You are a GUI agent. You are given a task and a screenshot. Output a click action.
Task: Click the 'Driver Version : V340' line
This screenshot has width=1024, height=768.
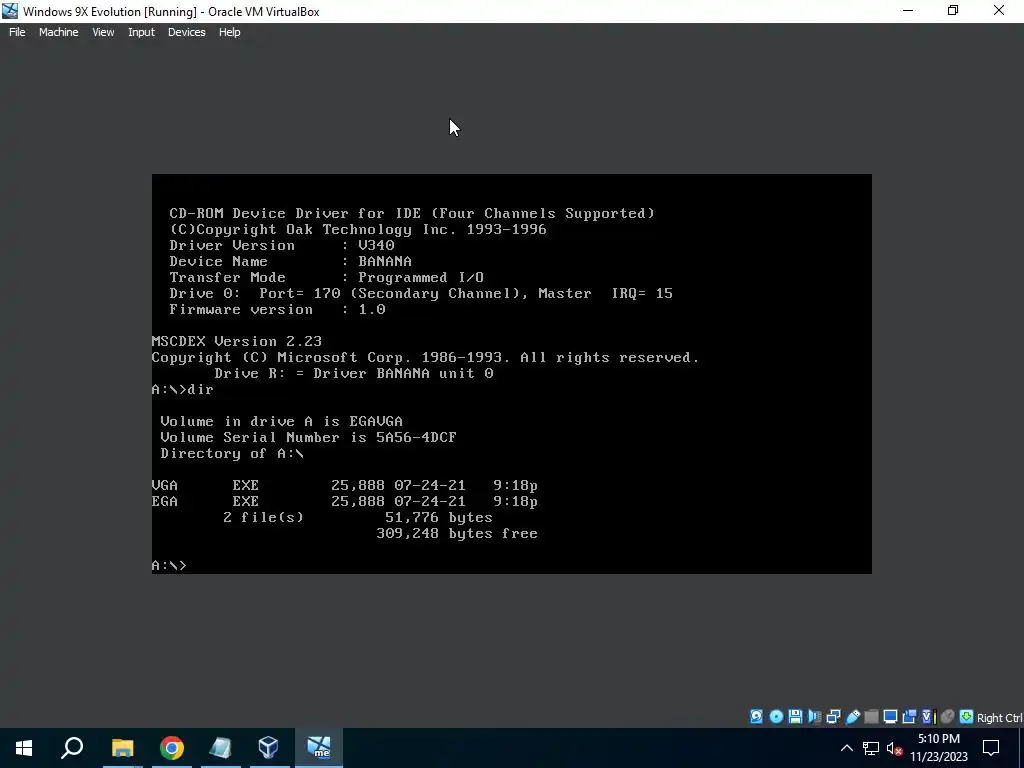pyautogui.click(x=282, y=246)
